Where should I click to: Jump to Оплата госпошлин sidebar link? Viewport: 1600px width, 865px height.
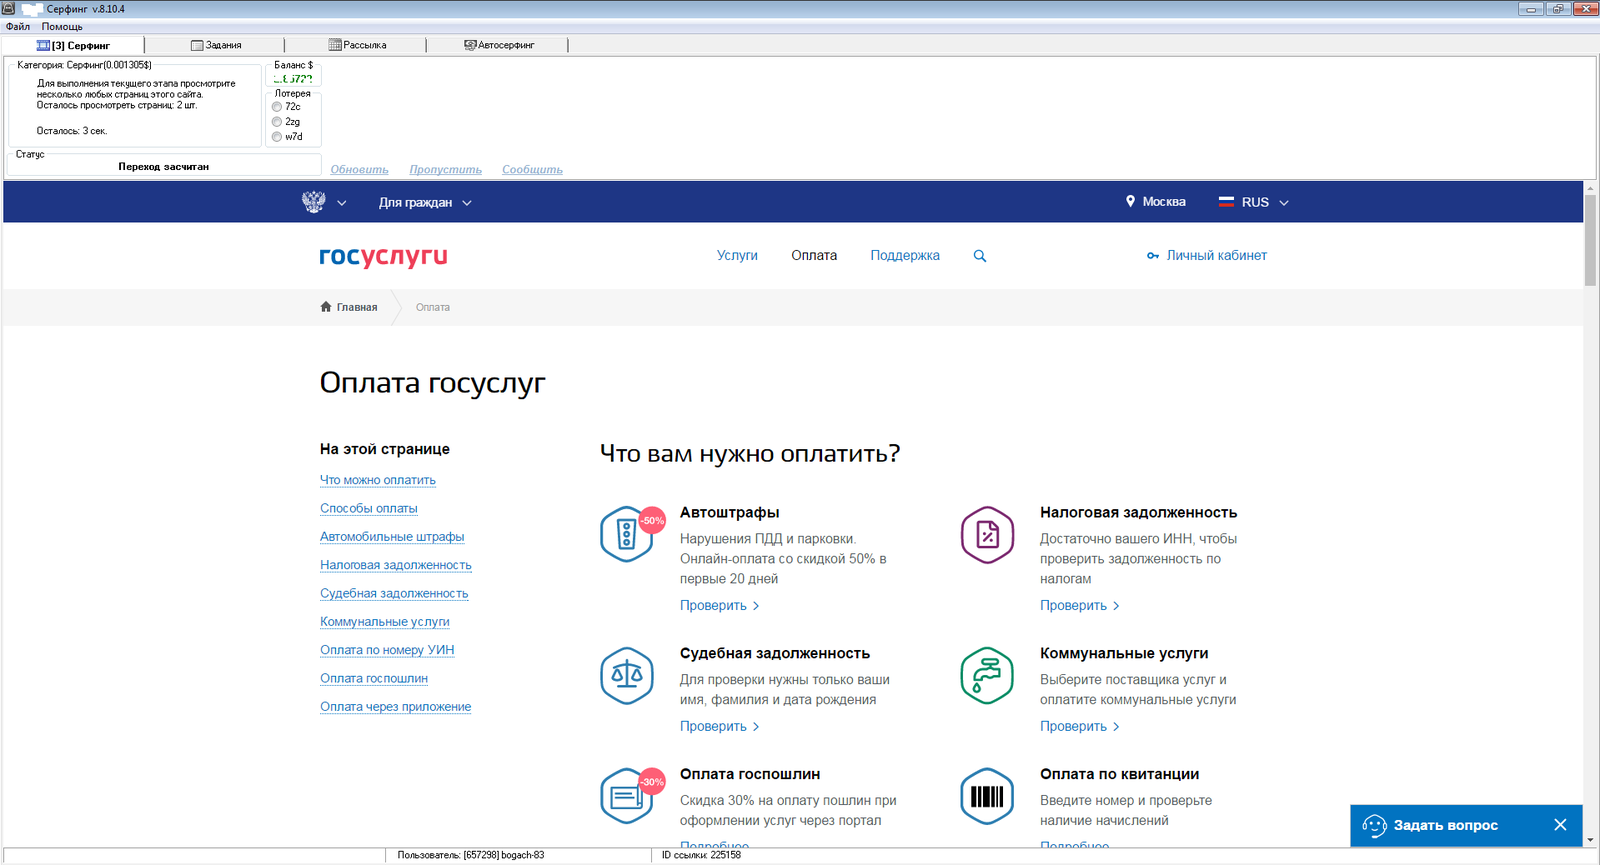pyautogui.click(x=374, y=678)
